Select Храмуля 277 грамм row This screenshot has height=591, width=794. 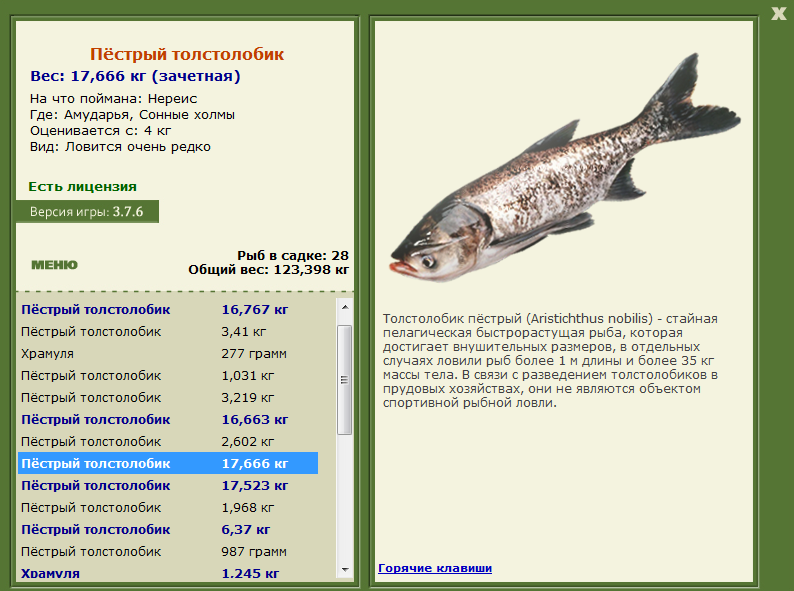pyautogui.click(x=168, y=353)
